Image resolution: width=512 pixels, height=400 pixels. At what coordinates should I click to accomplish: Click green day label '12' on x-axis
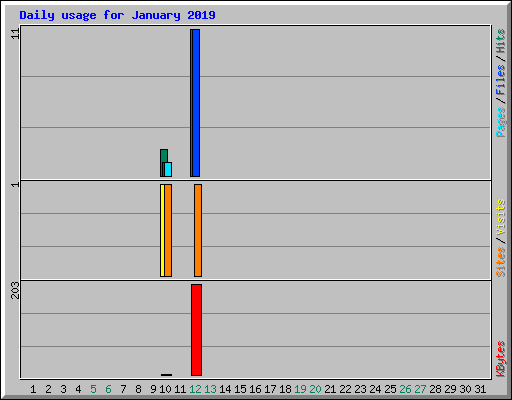coord(195,389)
